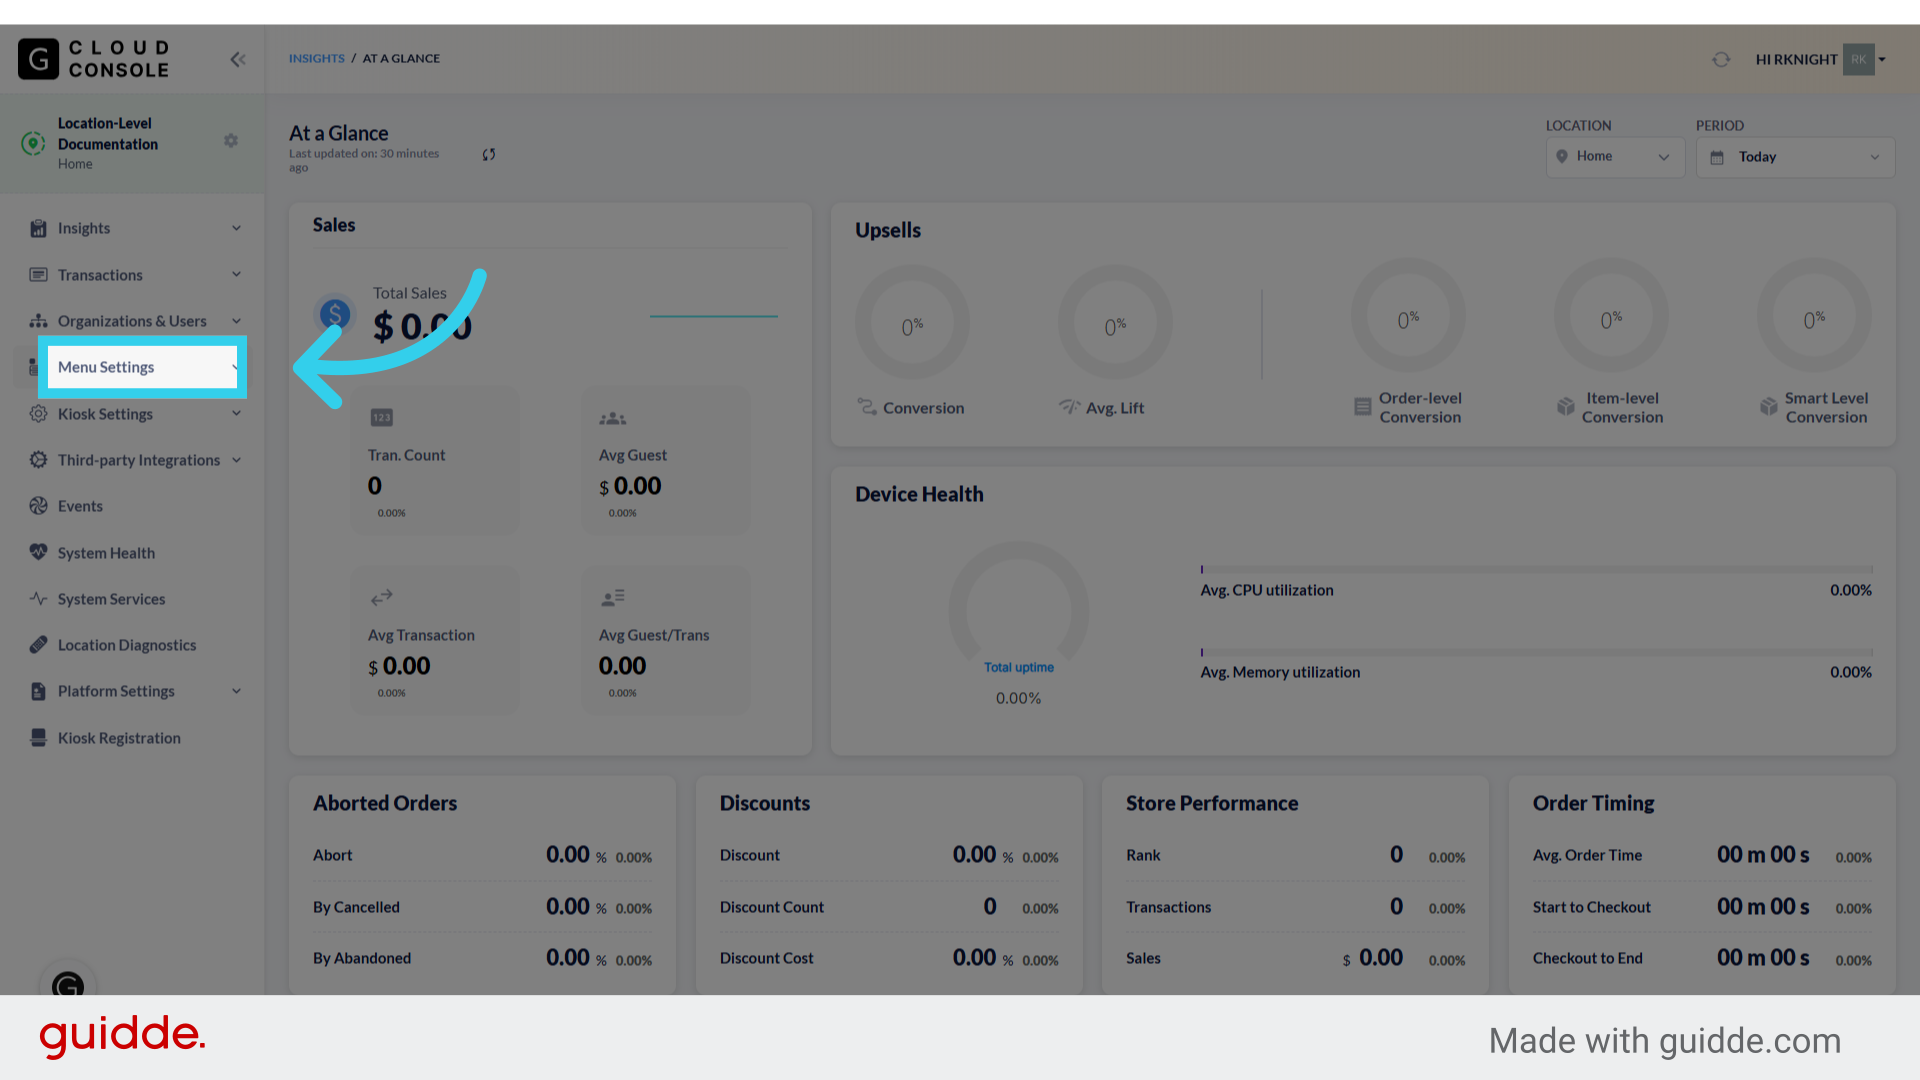The height and width of the screenshot is (1080, 1920).
Task: Click the Avg. Lift metric icon
Action: (x=1070, y=407)
